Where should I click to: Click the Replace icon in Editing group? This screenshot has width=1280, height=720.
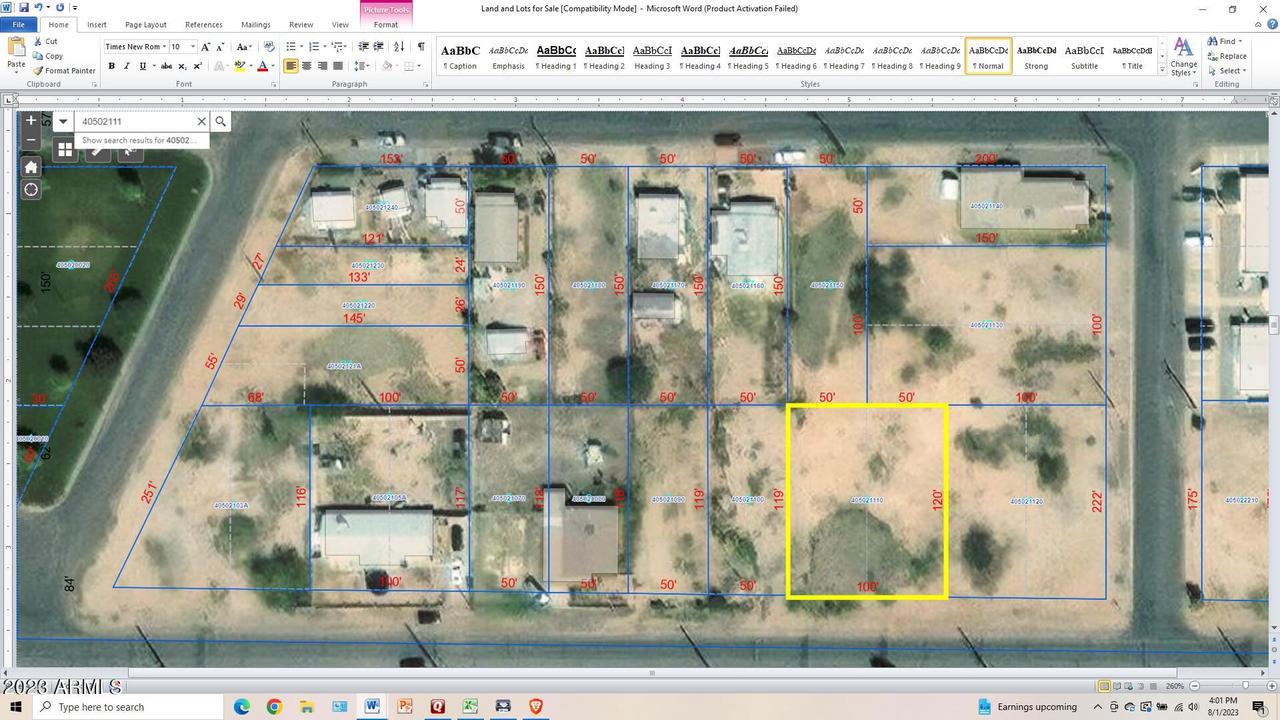coord(1226,56)
